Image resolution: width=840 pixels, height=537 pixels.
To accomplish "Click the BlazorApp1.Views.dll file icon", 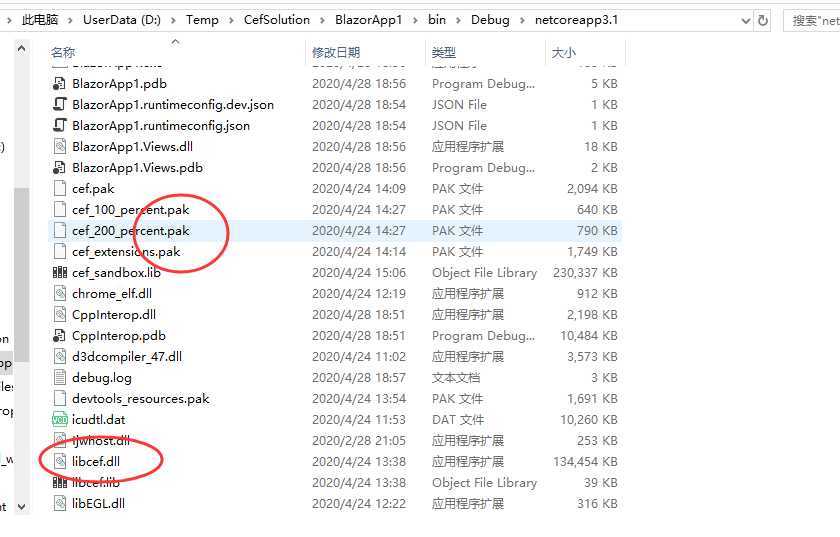I will click(59, 146).
